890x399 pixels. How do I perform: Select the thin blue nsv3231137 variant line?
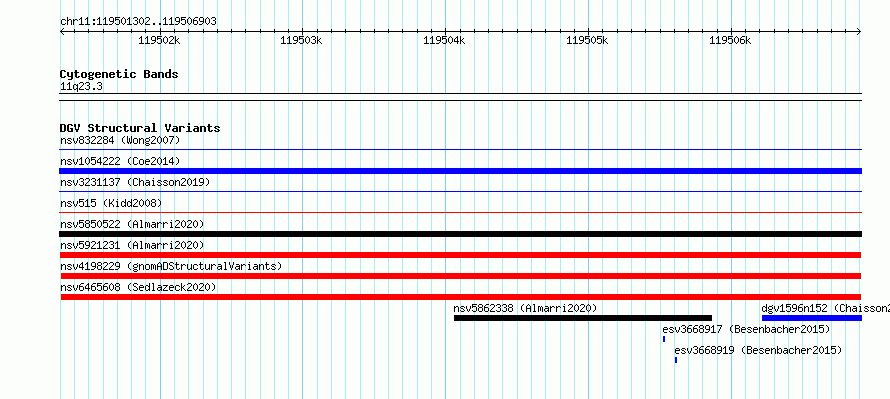point(460,192)
